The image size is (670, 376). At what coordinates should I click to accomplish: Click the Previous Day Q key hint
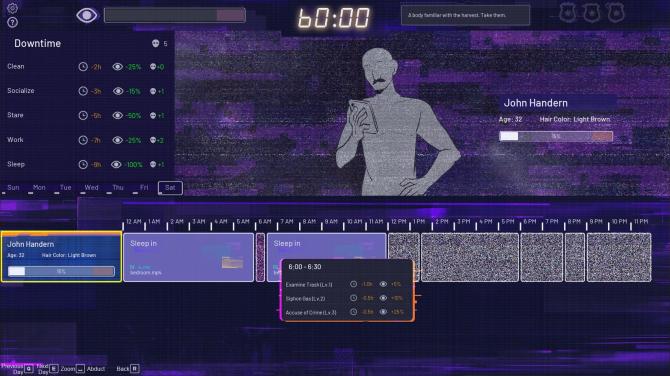pyautogui.click(x=17, y=369)
